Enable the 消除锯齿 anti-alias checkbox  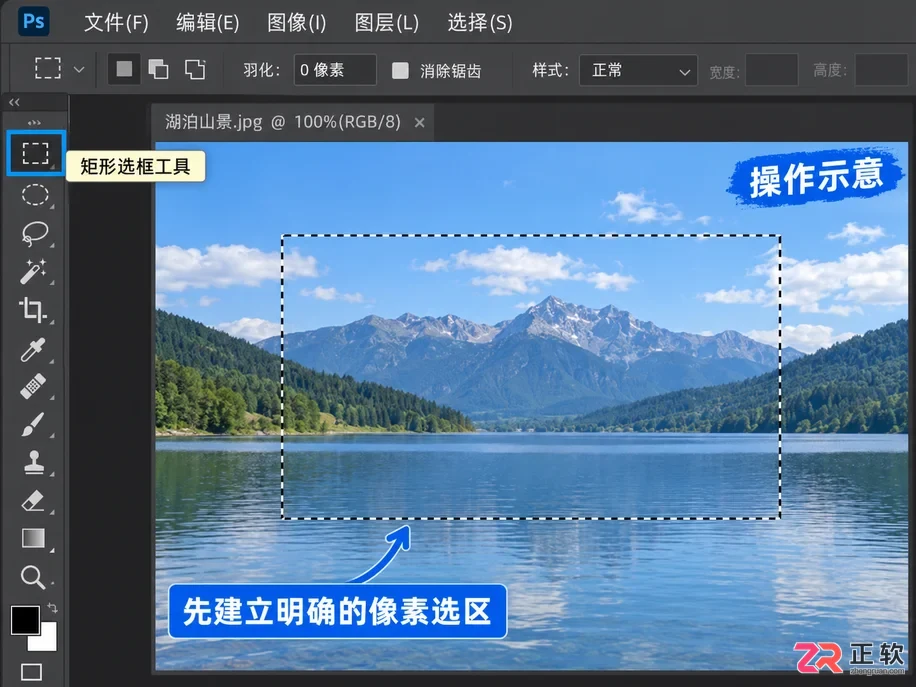tap(400, 71)
